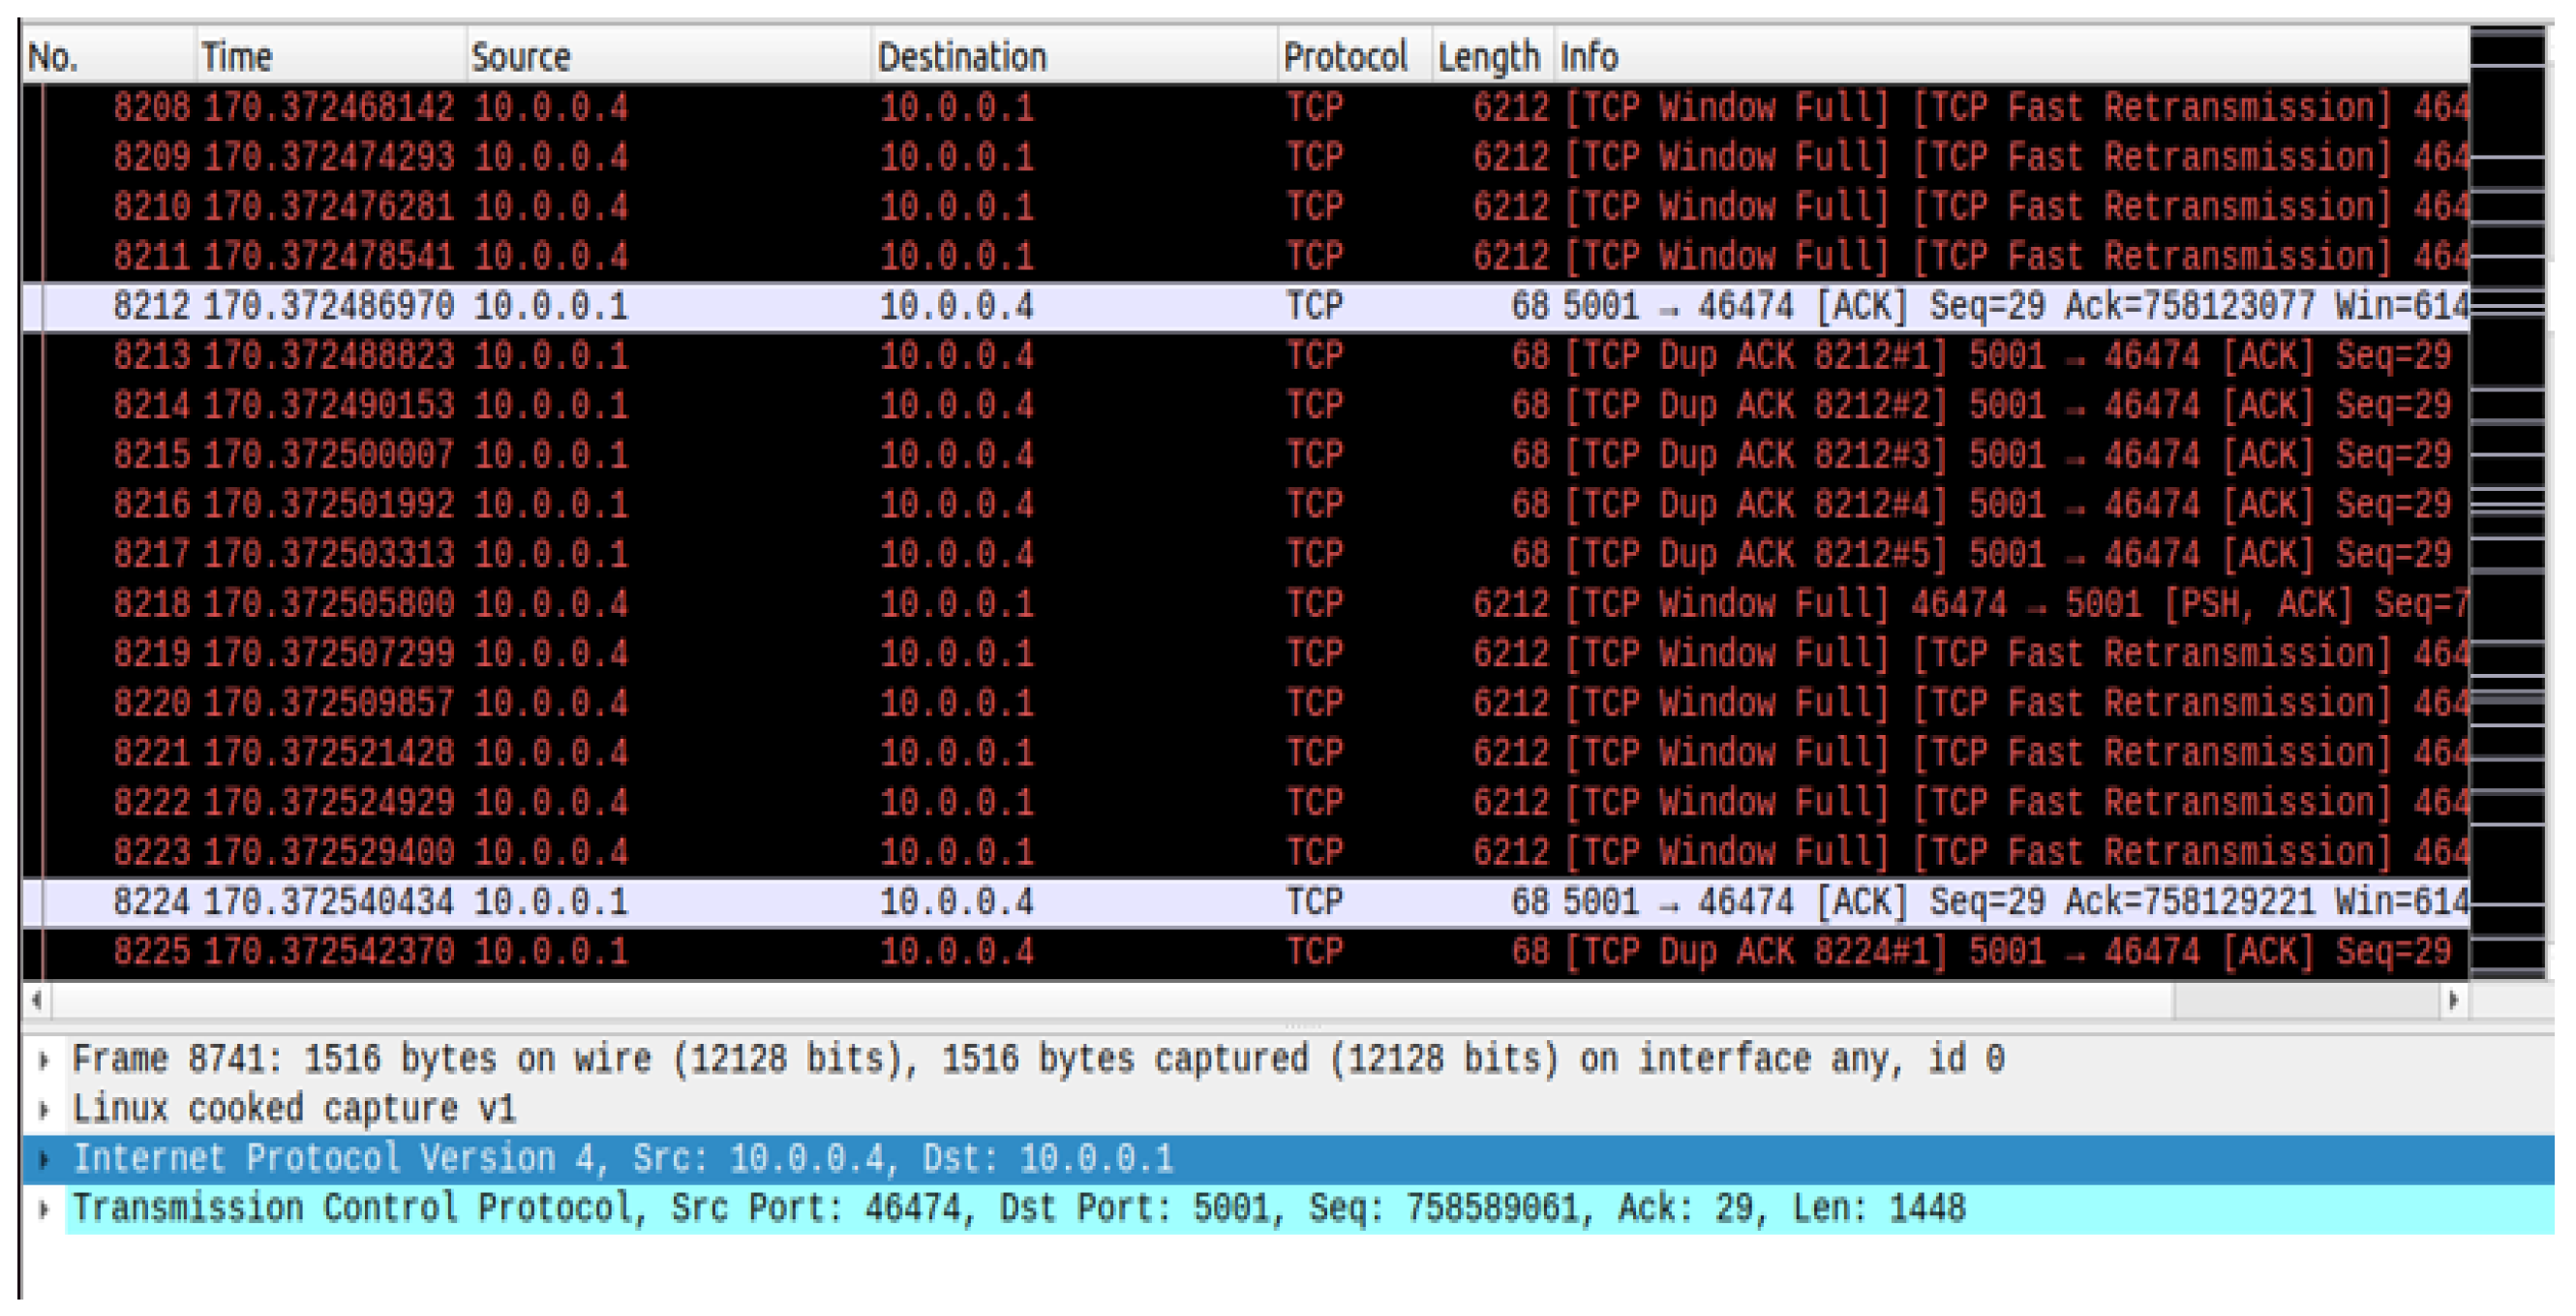This screenshot has width=2576, height=1316.
Task: Select packet 8218 PSH, ACK row
Action: click(1000, 604)
